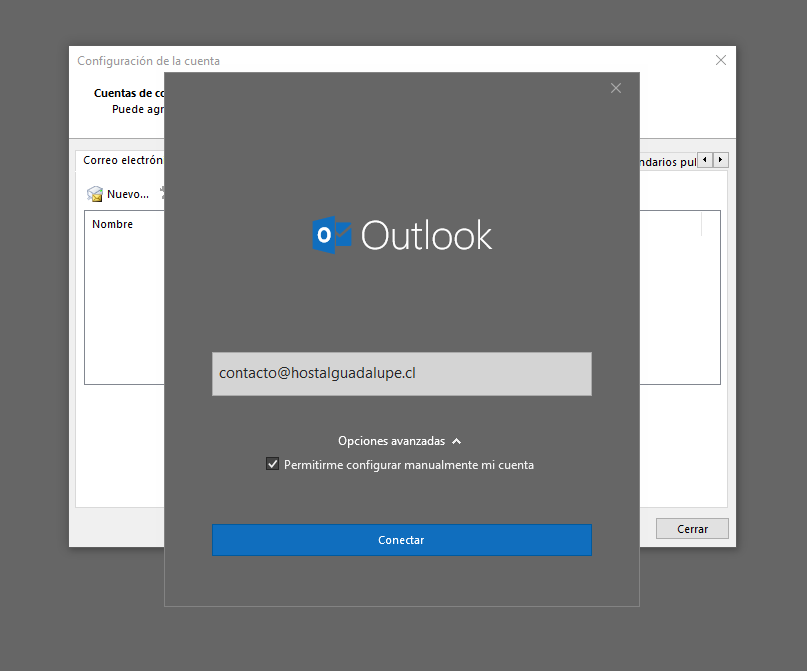Image resolution: width=807 pixels, height=671 pixels.
Task: Select the Correo electrónico tab
Action: coord(122,161)
